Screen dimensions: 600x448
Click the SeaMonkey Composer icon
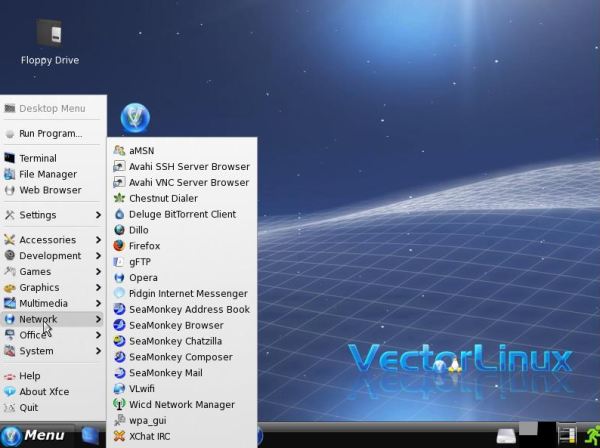pyautogui.click(x=119, y=357)
